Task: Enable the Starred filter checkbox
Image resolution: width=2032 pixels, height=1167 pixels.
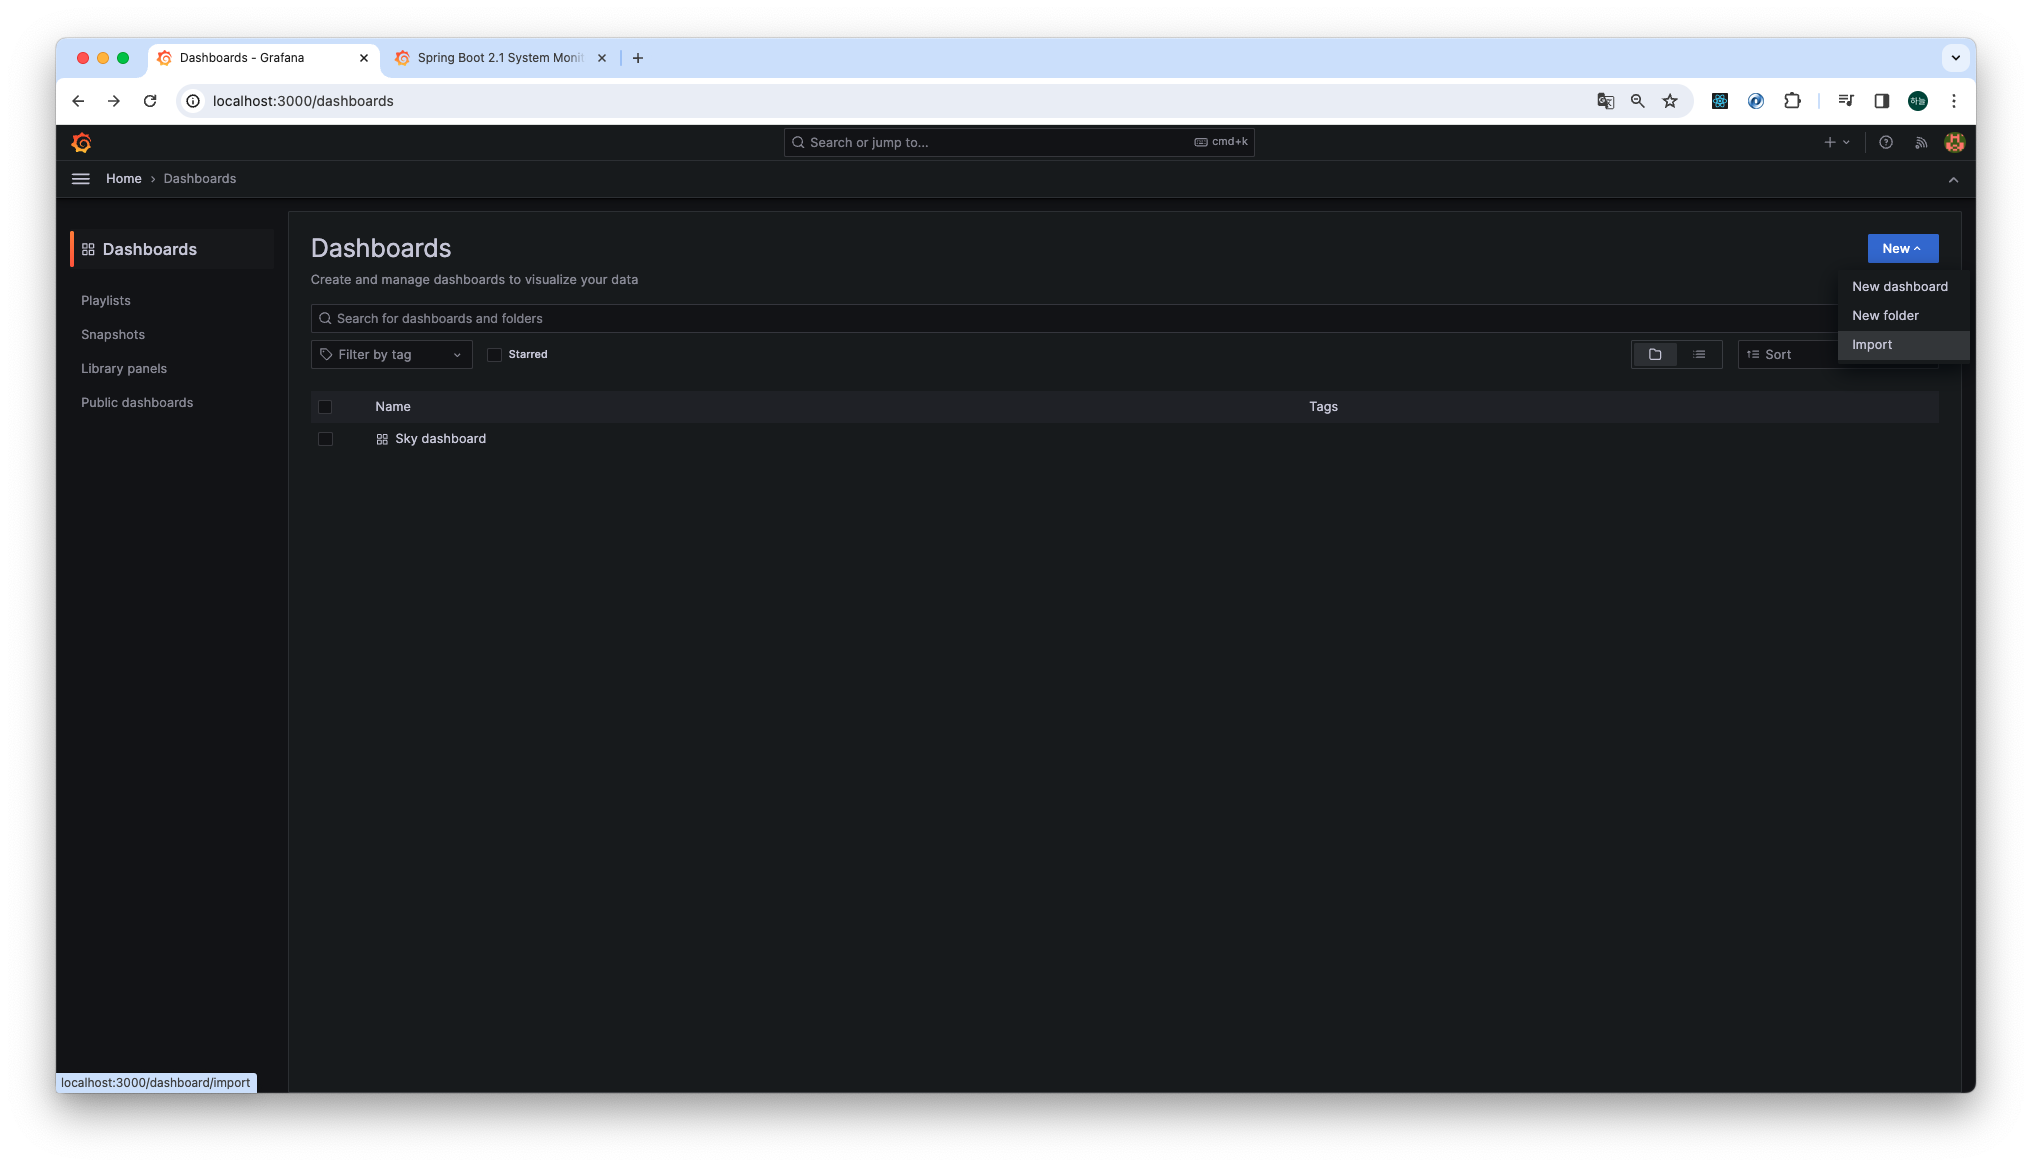Action: [494, 355]
